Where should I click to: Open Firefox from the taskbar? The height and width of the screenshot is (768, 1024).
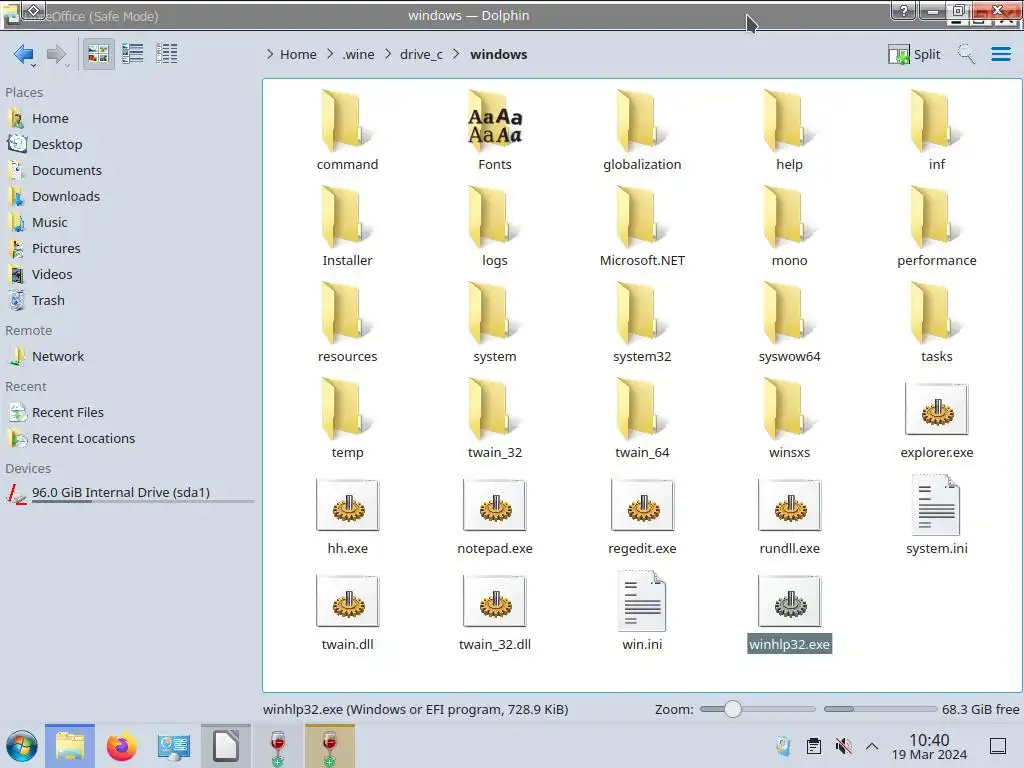[x=121, y=746]
